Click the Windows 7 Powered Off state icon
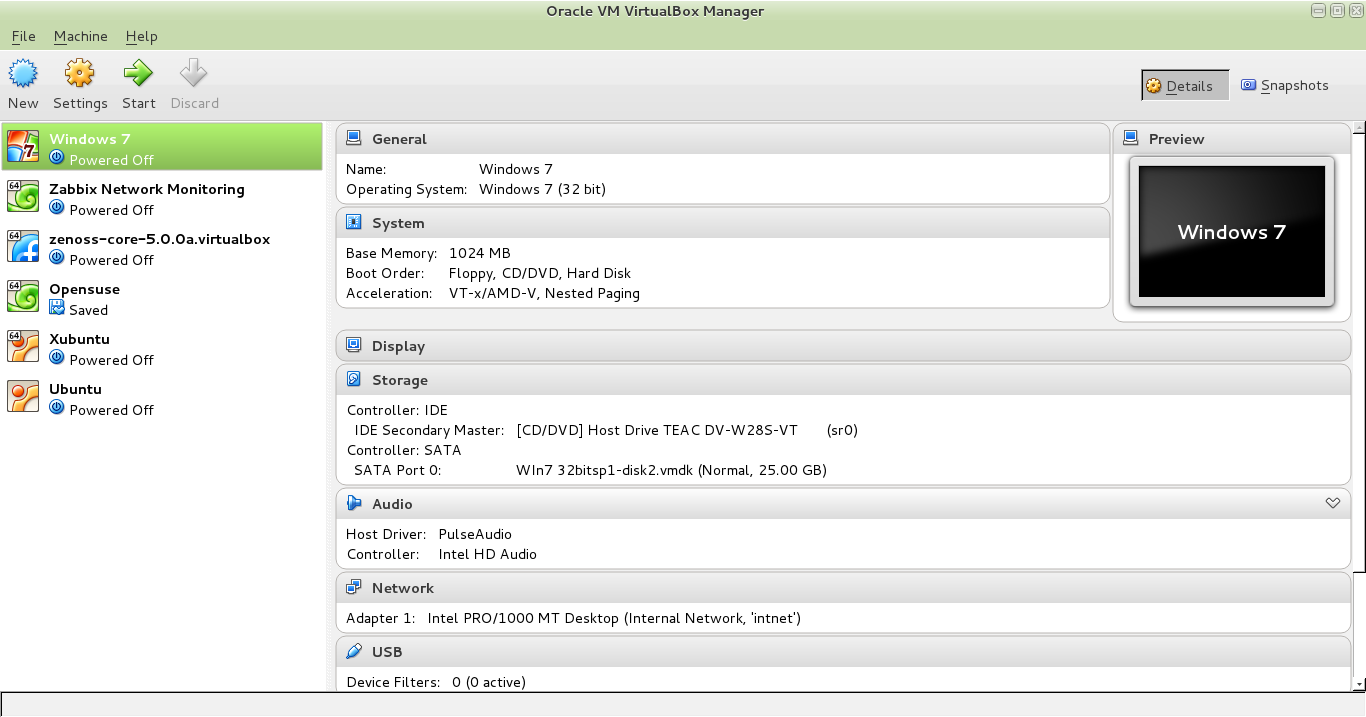This screenshot has width=1366, height=717. coord(57,159)
